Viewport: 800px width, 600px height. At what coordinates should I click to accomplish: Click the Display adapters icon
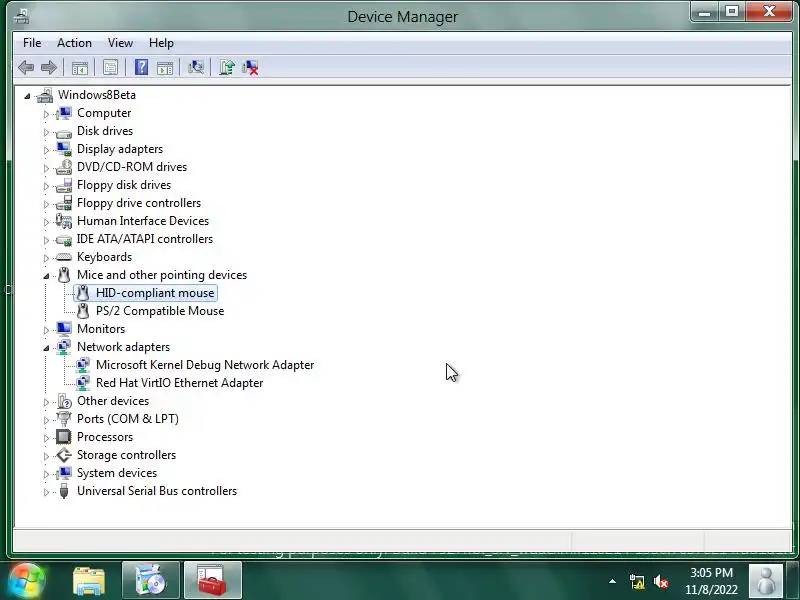(x=64, y=148)
